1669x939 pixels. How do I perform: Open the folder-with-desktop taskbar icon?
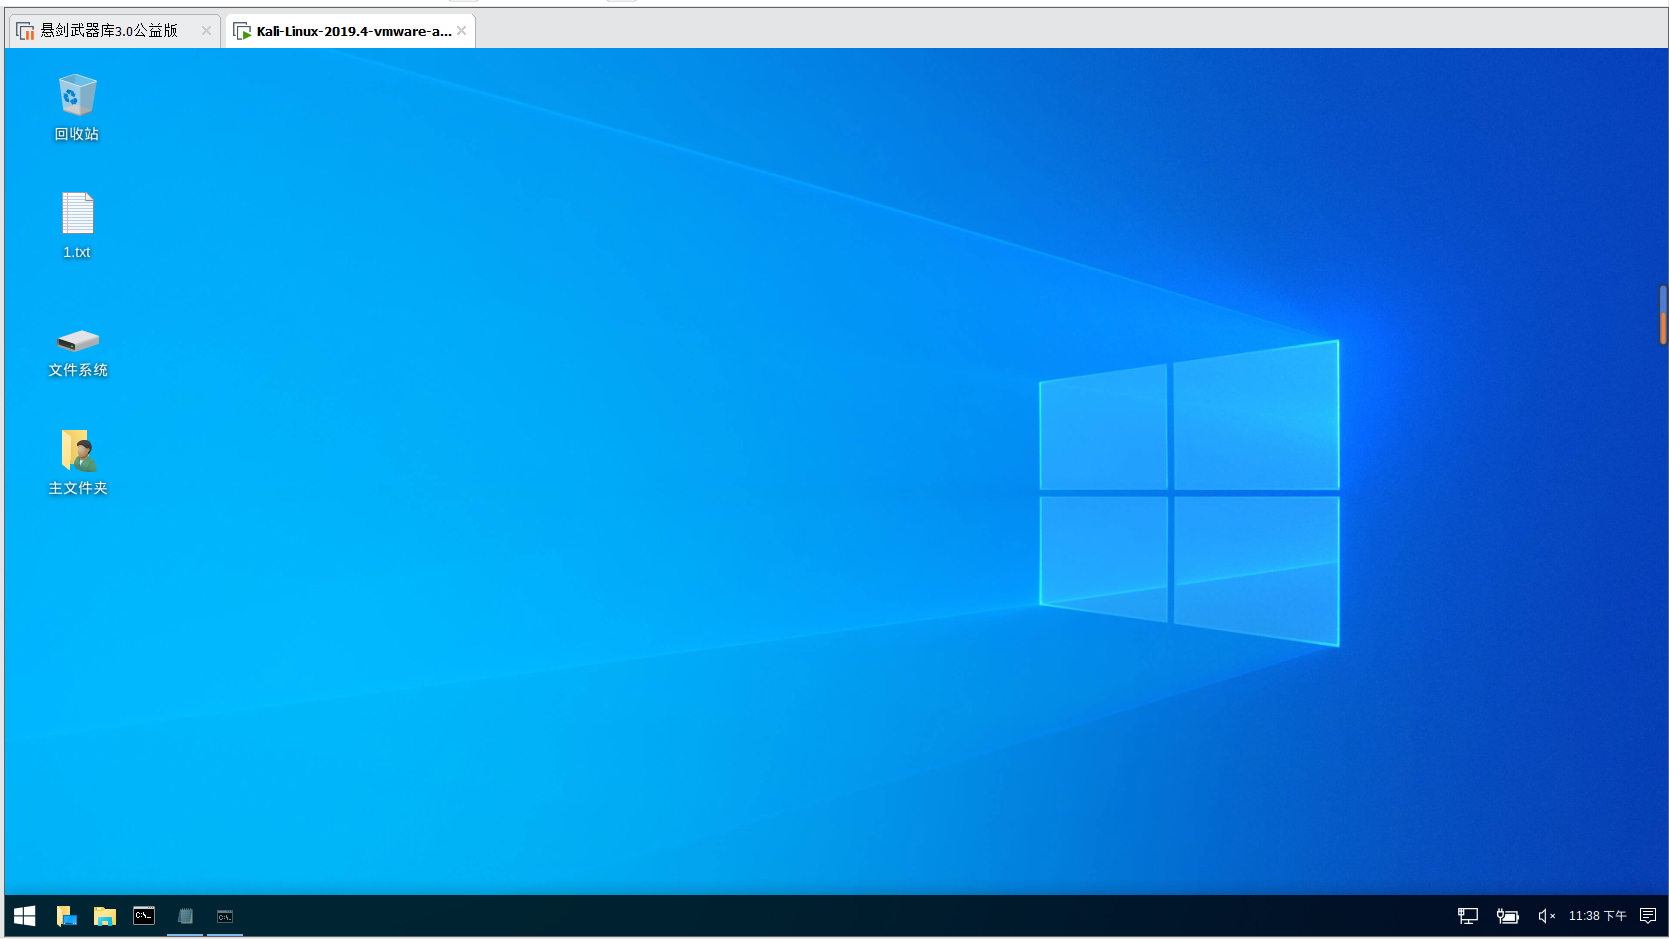pos(66,916)
